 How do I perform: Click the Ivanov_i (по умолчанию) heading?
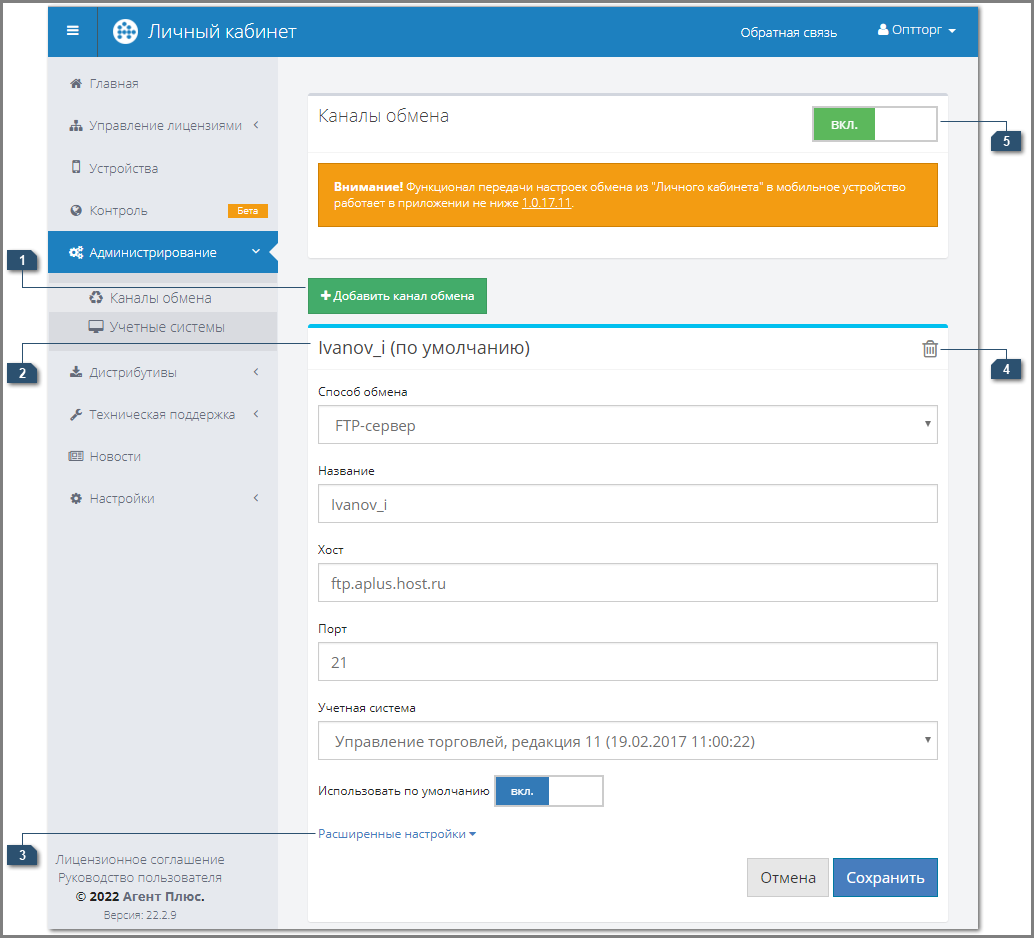424,348
